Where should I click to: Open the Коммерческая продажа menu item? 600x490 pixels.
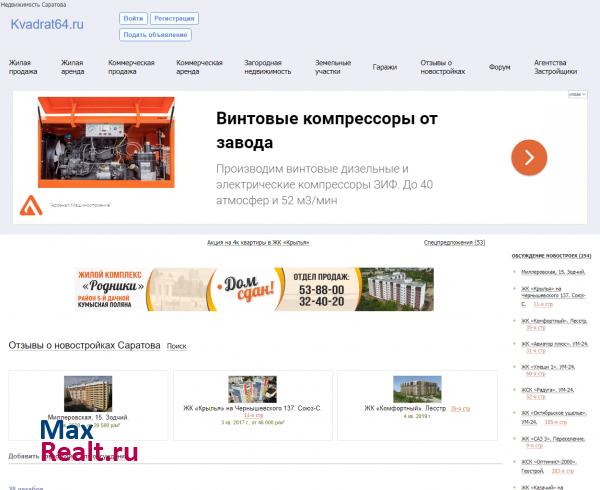click(131, 67)
